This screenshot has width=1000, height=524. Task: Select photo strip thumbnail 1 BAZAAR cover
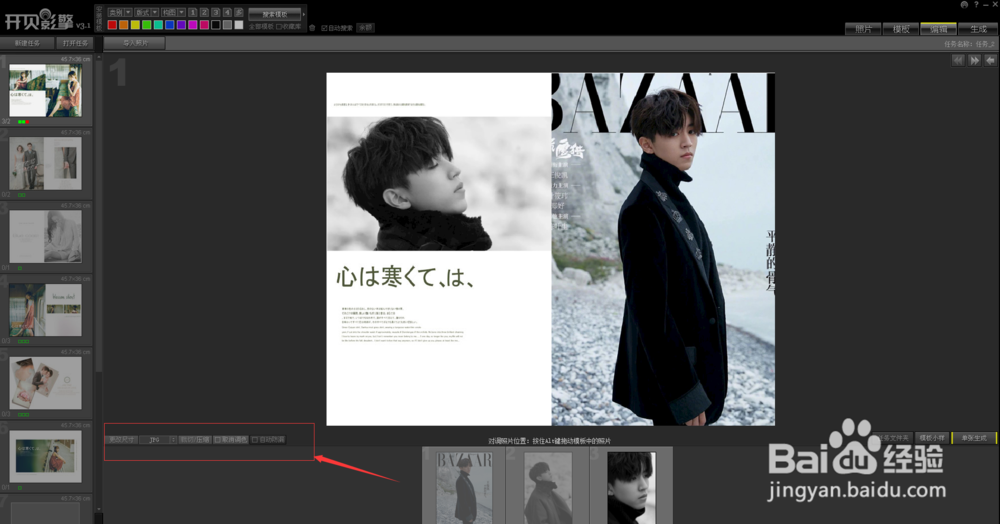[x=464, y=488]
